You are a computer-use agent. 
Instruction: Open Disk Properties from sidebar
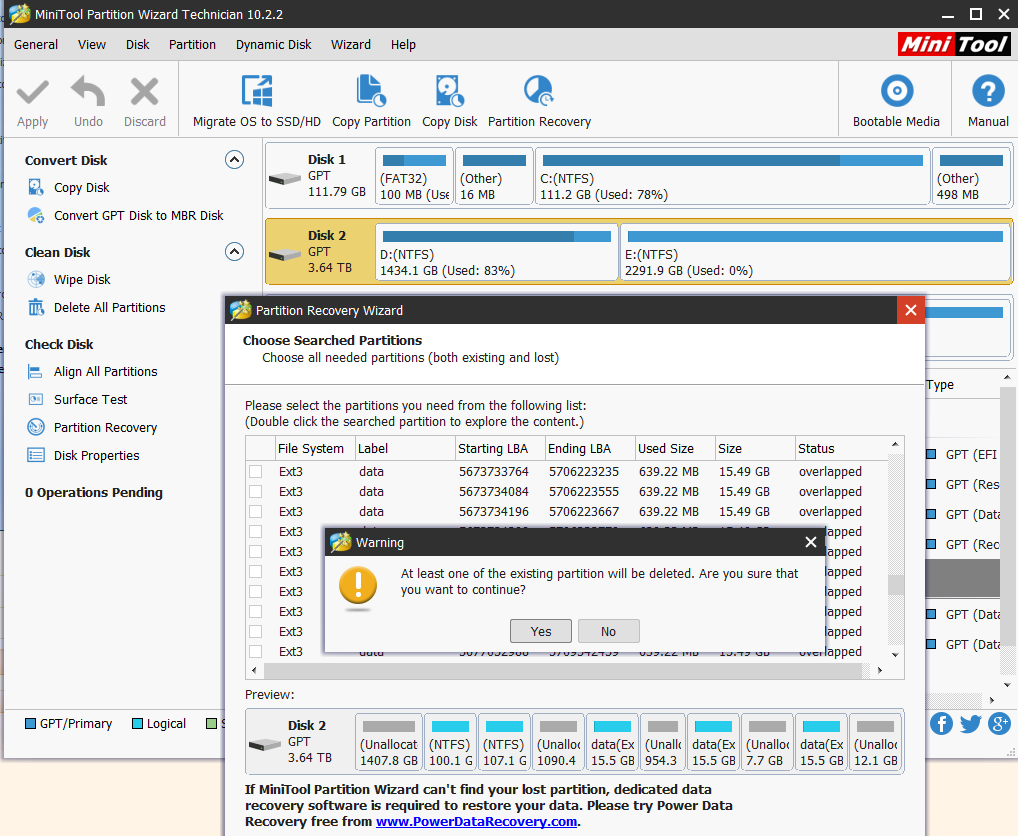pyautogui.click(x=96, y=456)
